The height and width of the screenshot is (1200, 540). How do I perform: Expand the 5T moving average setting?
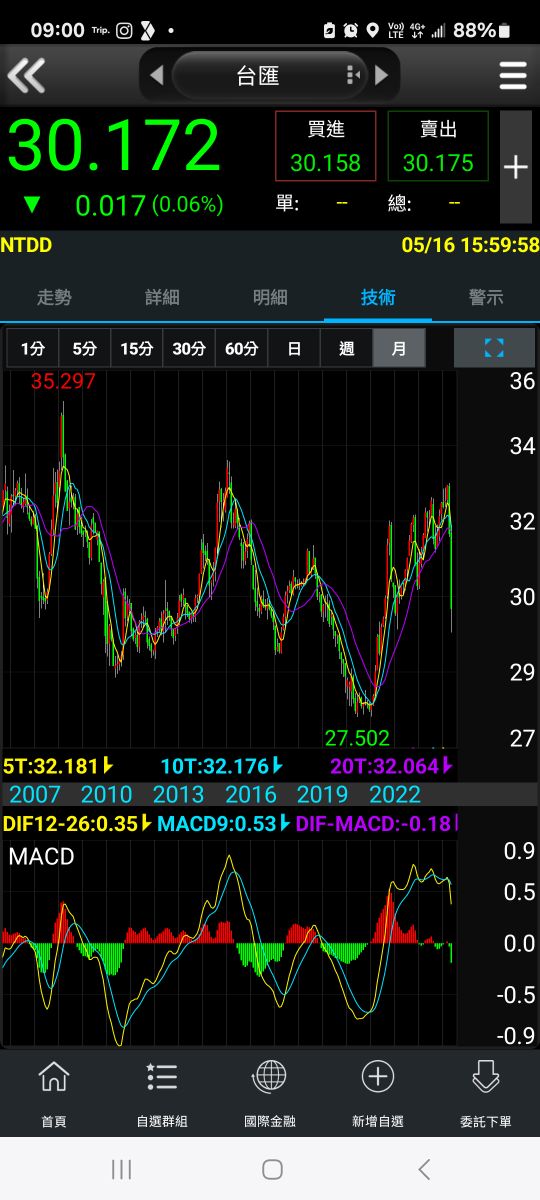pyautogui.click(x=107, y=767)
